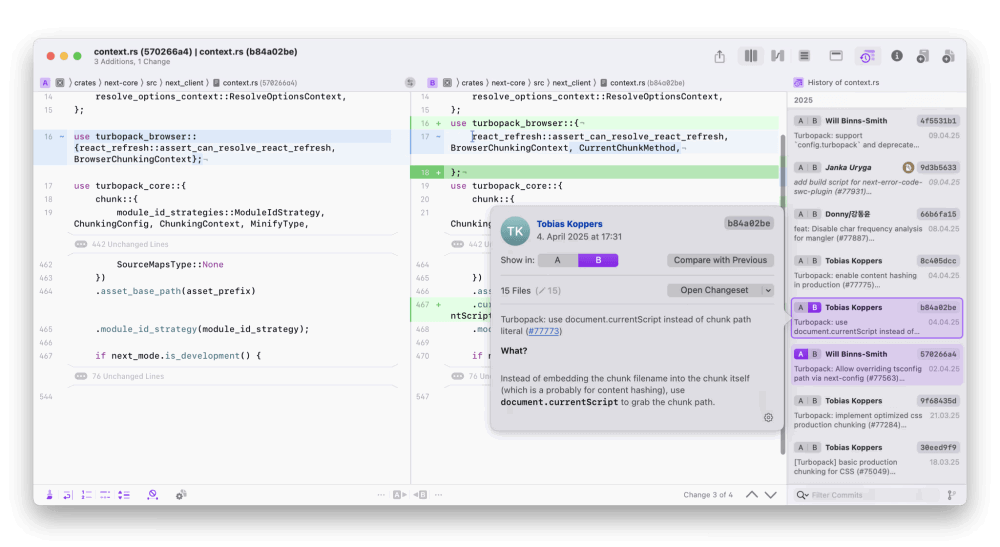Open the Open Changeset dropdown arrow
The width and height of the screenshot is (1000, 547).
pos(768,290)
